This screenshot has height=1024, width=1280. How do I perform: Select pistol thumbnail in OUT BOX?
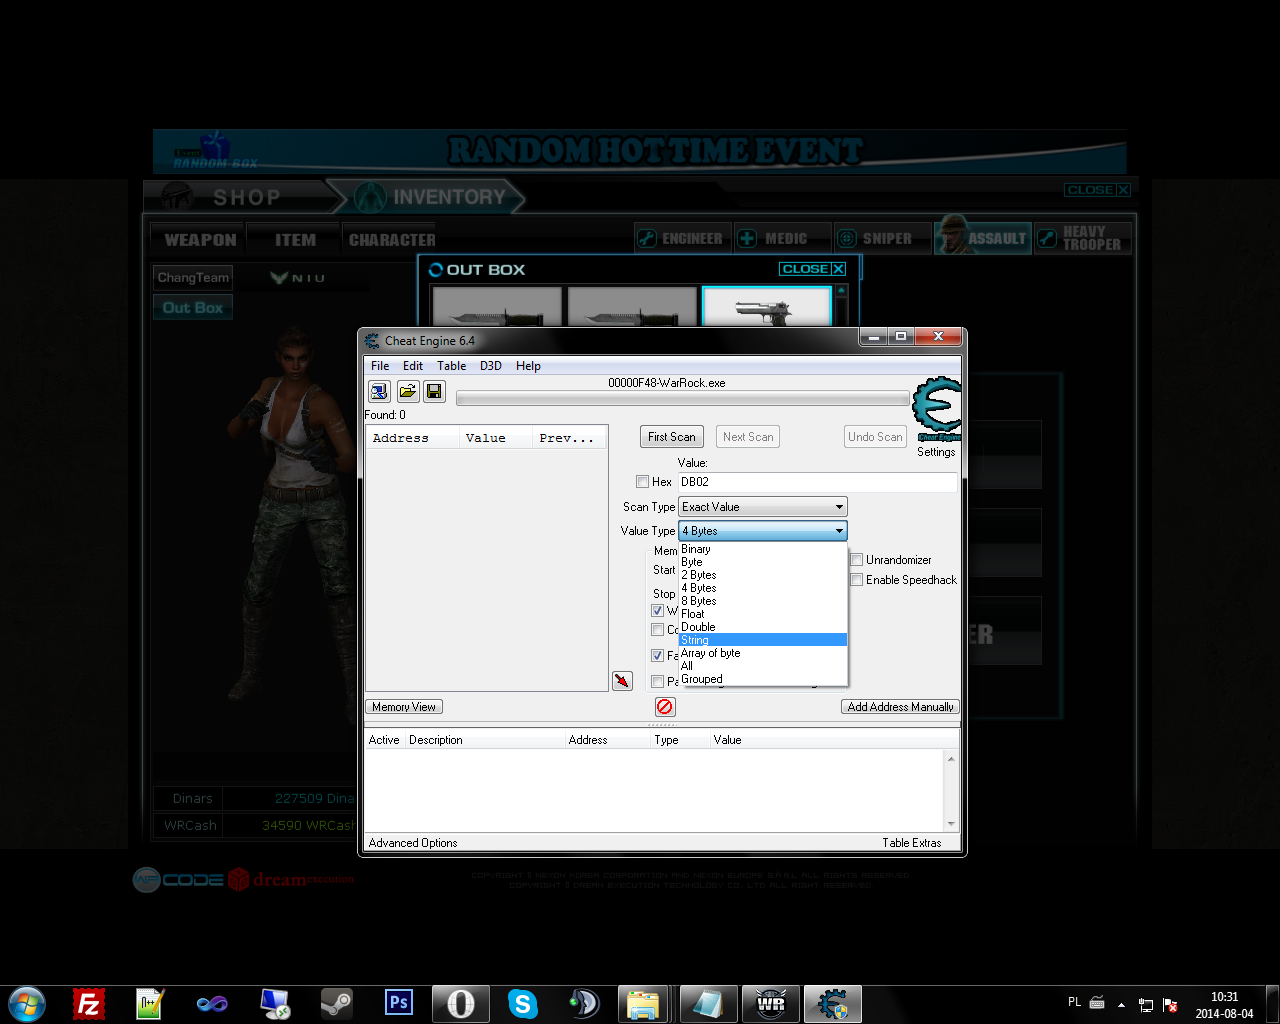point(767,308)
